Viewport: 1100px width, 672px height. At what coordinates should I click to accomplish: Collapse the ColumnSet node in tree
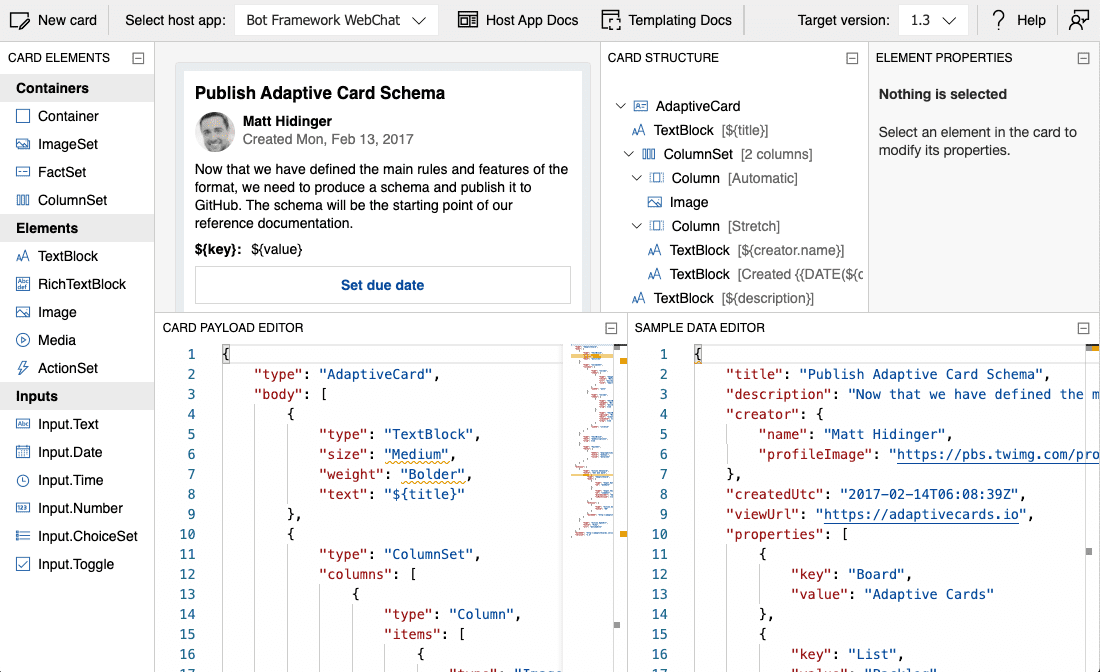click(x=629, y=154)
